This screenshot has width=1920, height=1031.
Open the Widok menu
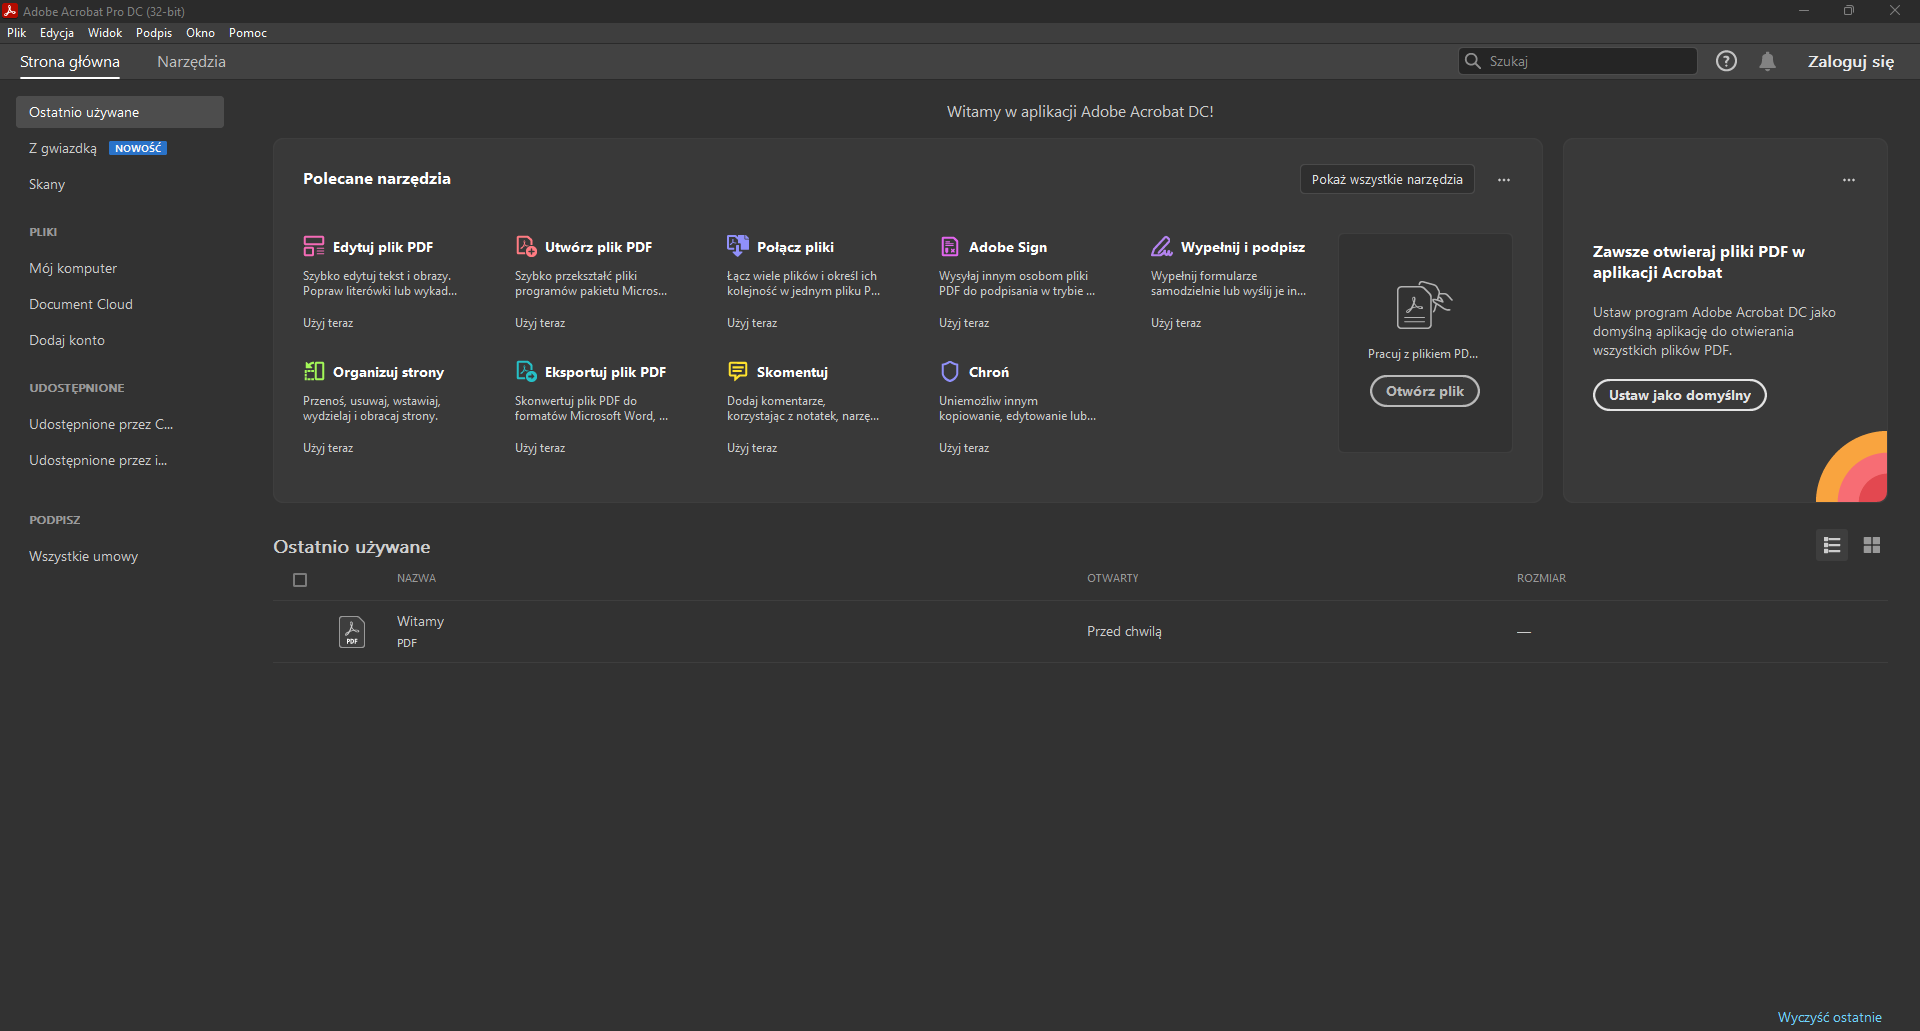(105, 33)
